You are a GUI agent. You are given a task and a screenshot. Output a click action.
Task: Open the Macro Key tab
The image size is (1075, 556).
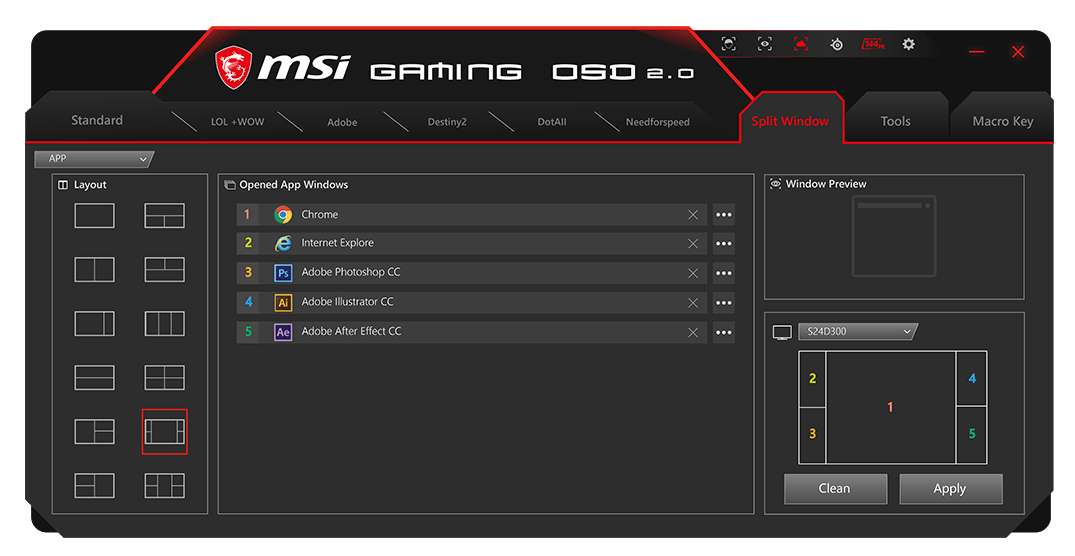coord(1002,121)
